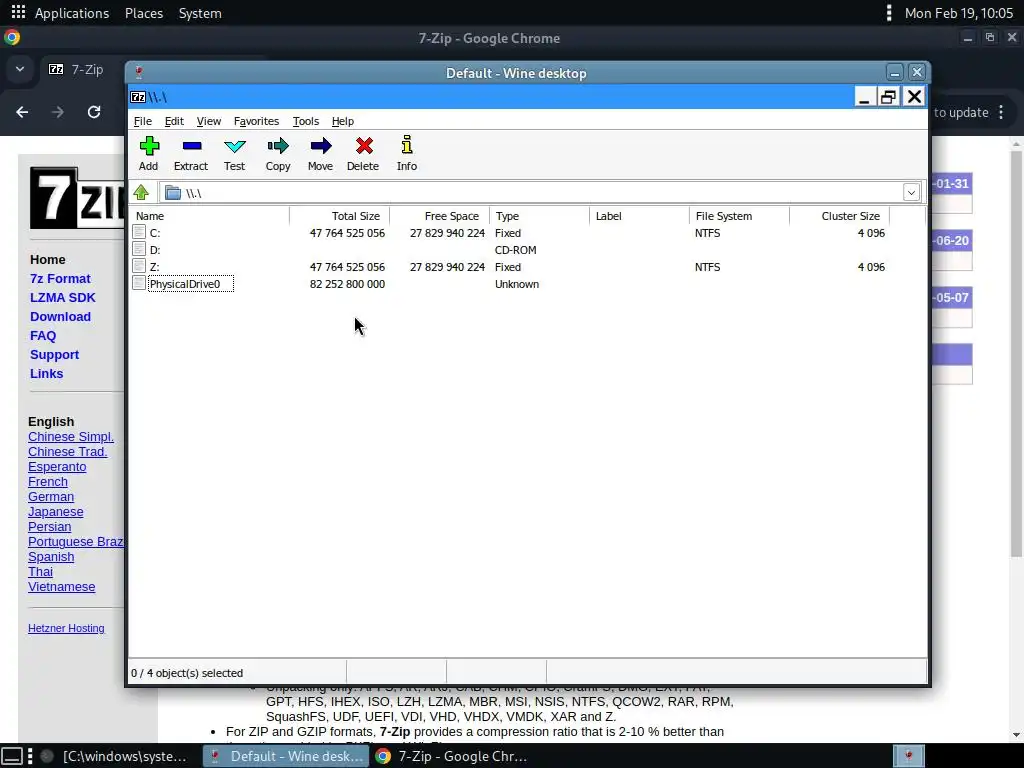Open the File menu

pos(142,121)
